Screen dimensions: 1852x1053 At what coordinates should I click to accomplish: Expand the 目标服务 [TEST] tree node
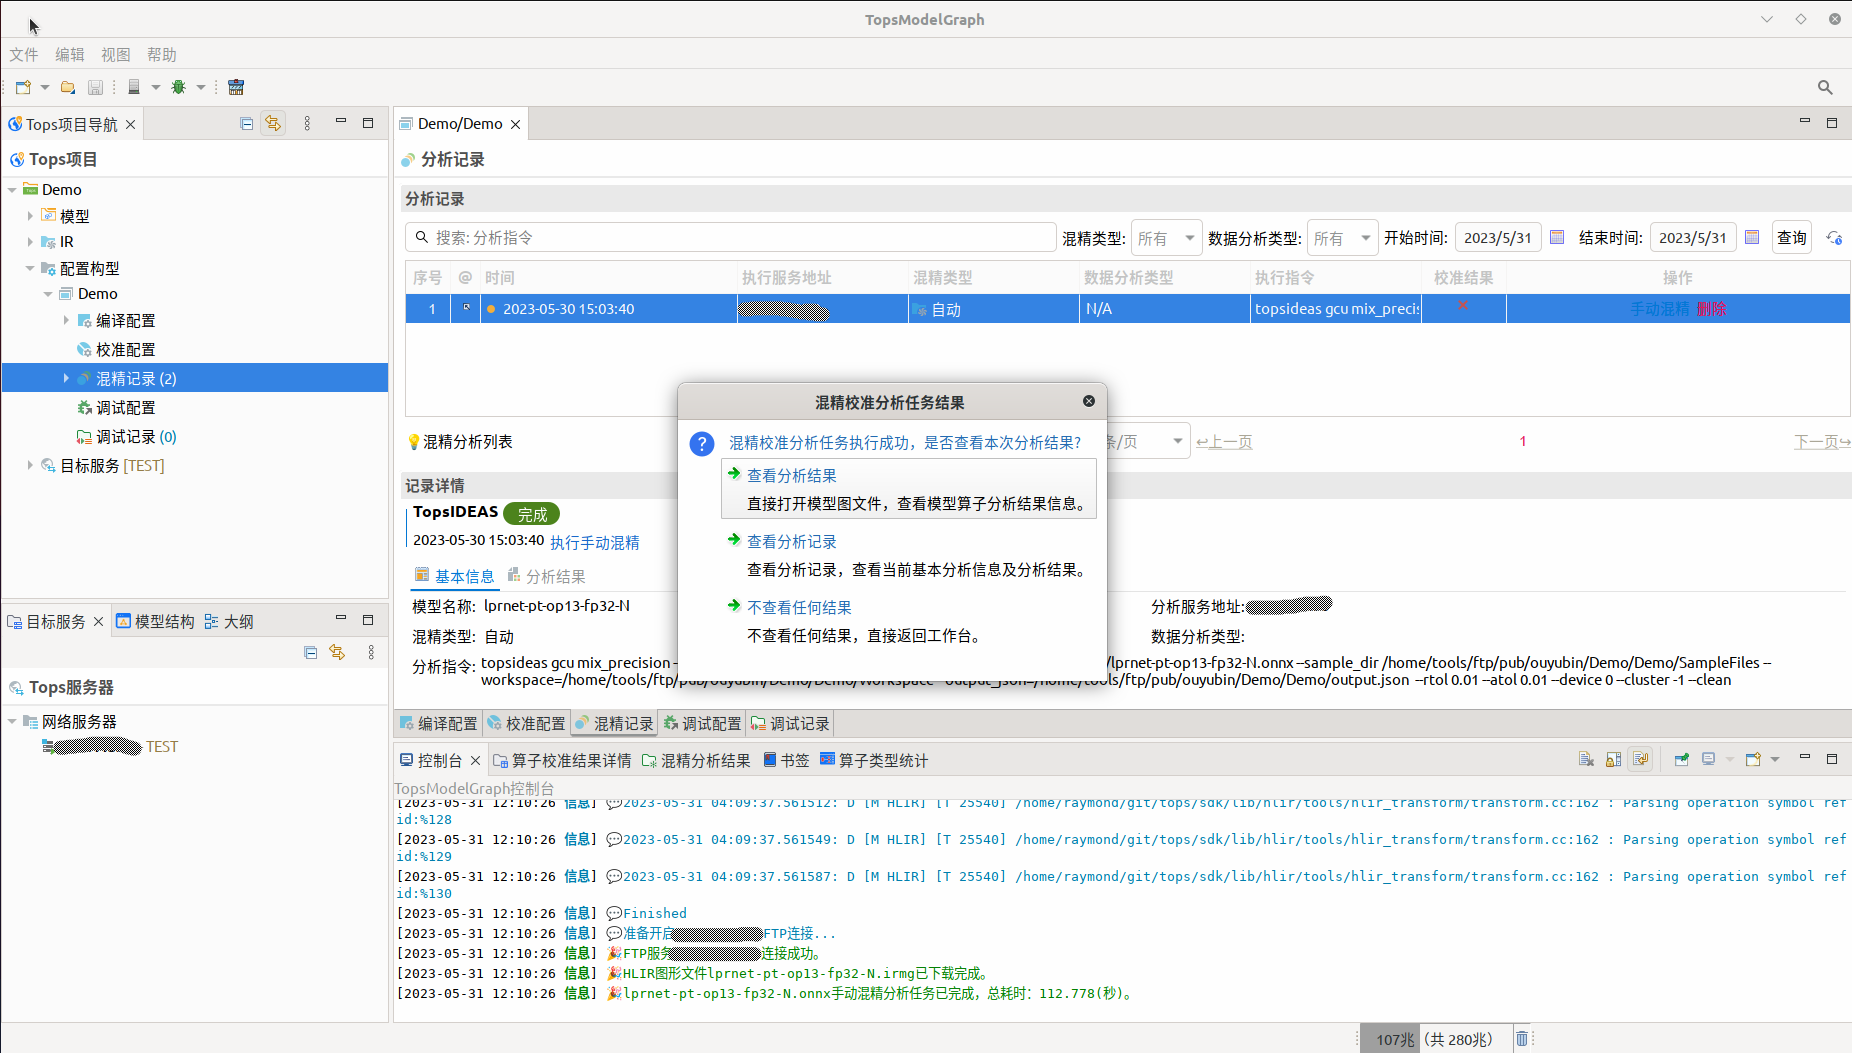30,465
